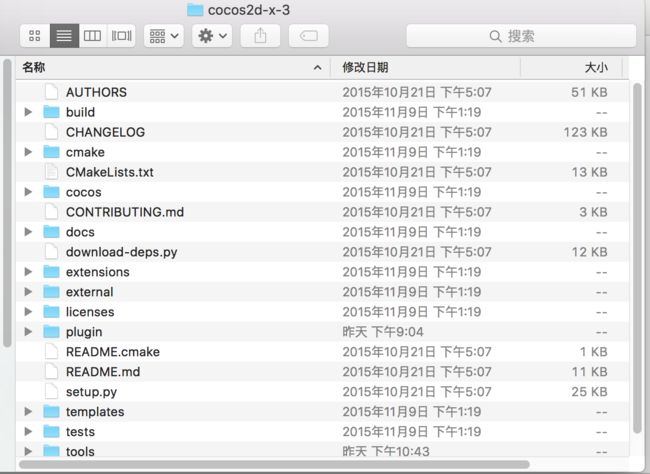
Task: Click the 搜索 search field
Action: click(x=521, y=36)
